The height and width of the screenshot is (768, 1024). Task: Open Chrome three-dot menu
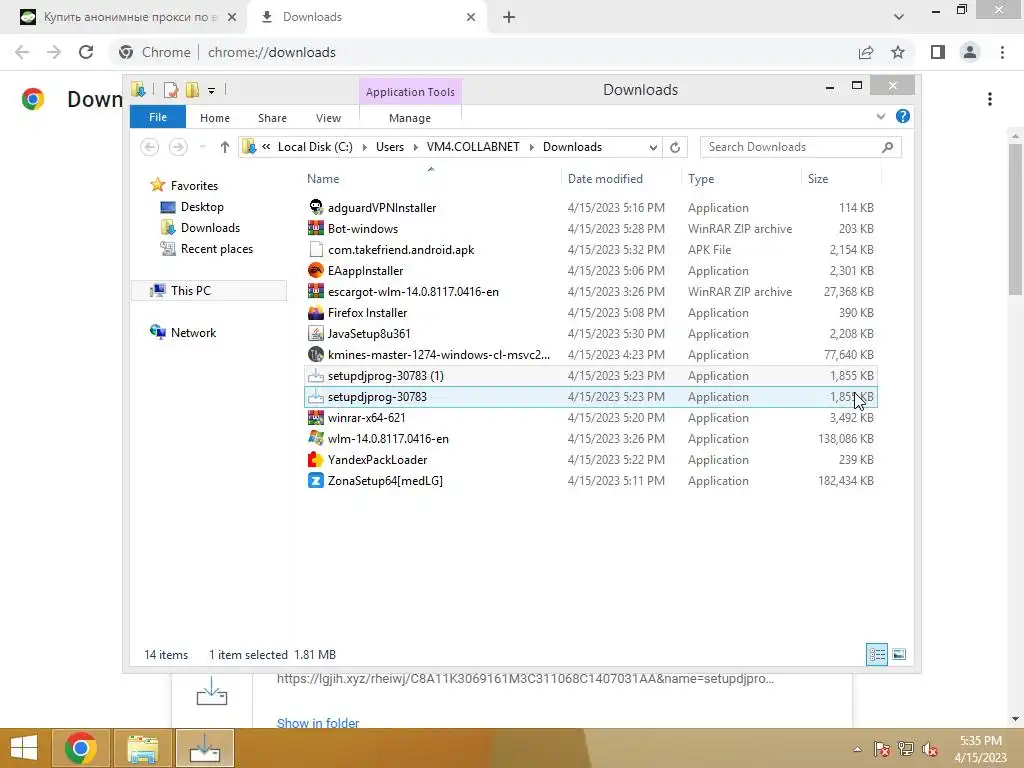(x=1002, y=52)
